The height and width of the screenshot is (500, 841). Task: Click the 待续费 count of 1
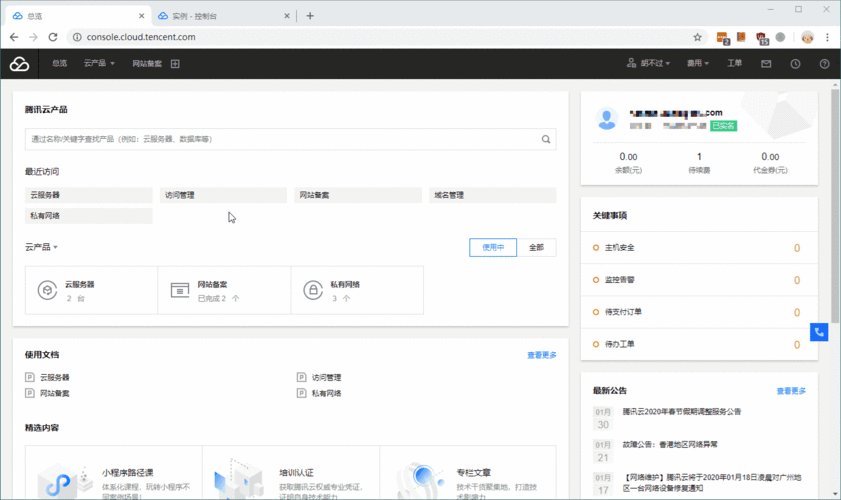click(699, 157)
